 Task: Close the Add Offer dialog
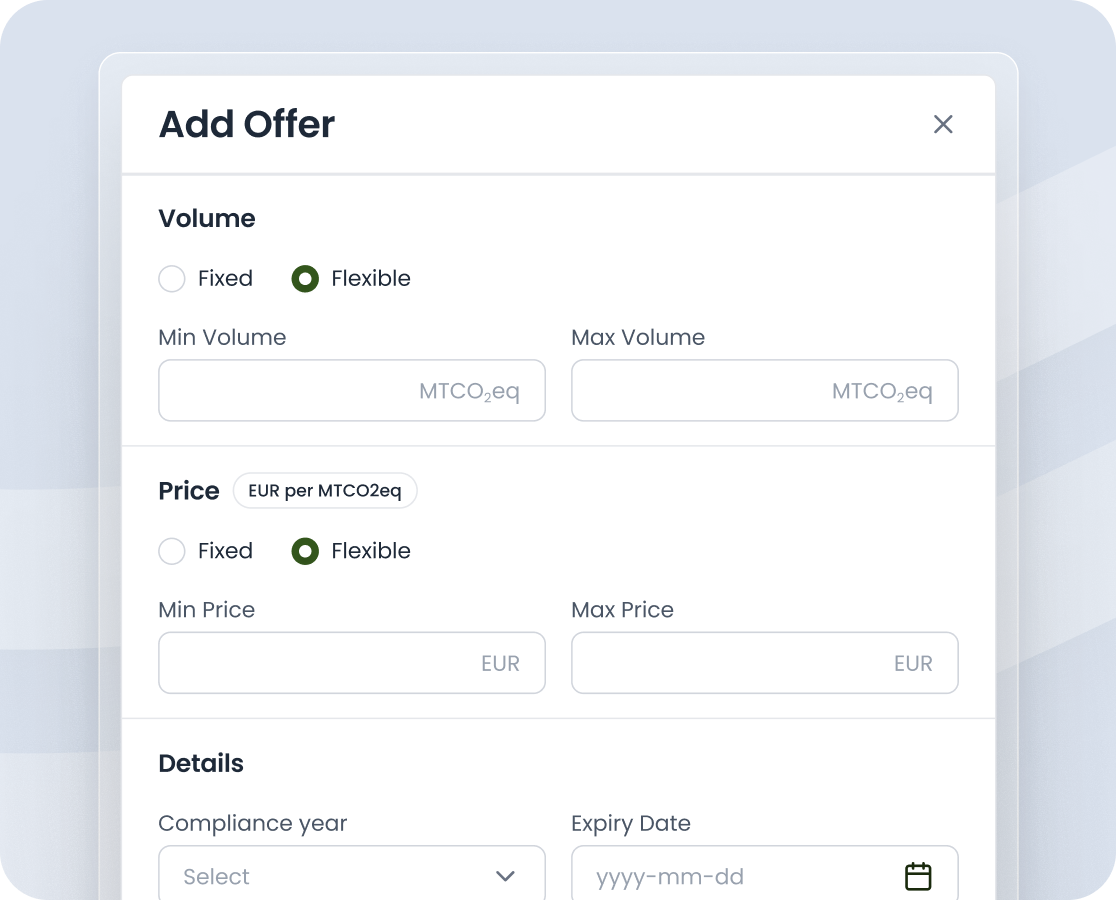click(x=943, y=124)
